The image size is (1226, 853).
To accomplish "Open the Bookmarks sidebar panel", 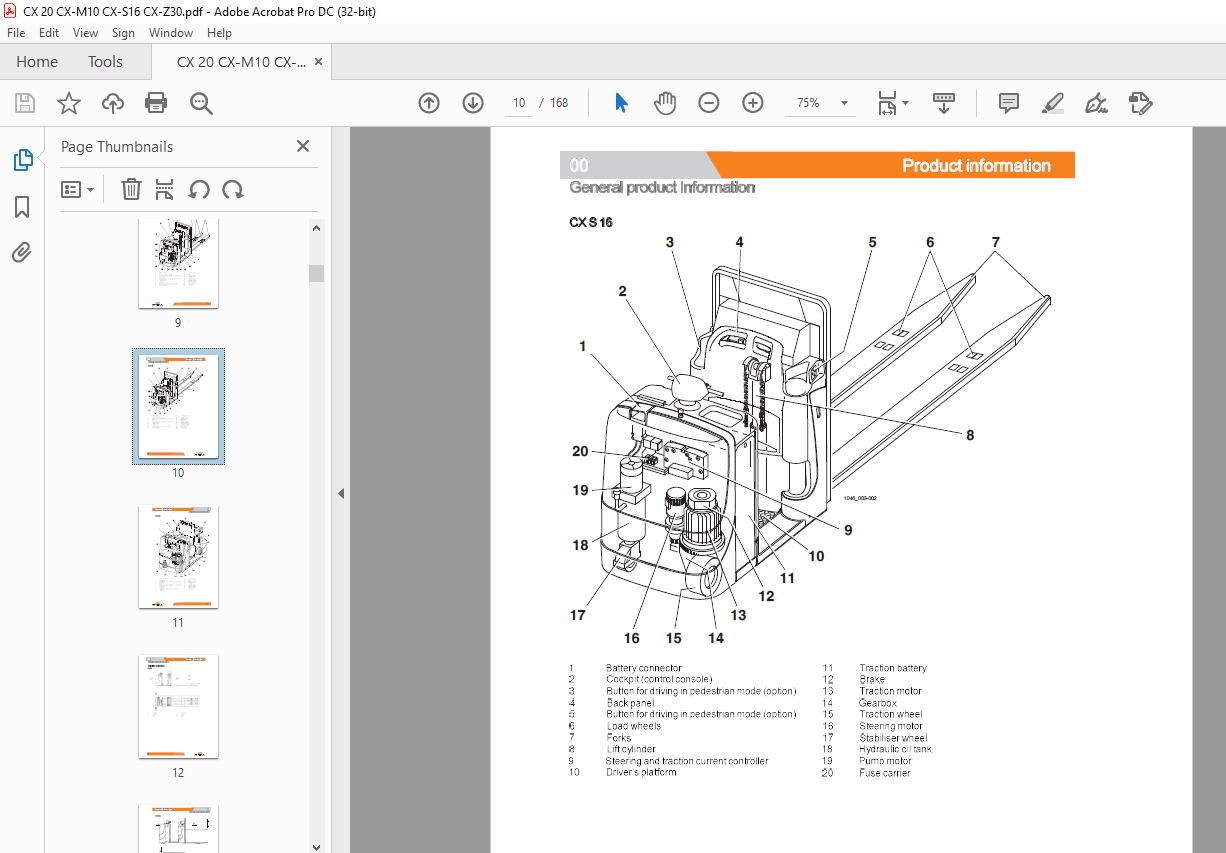I will (22, 207).
